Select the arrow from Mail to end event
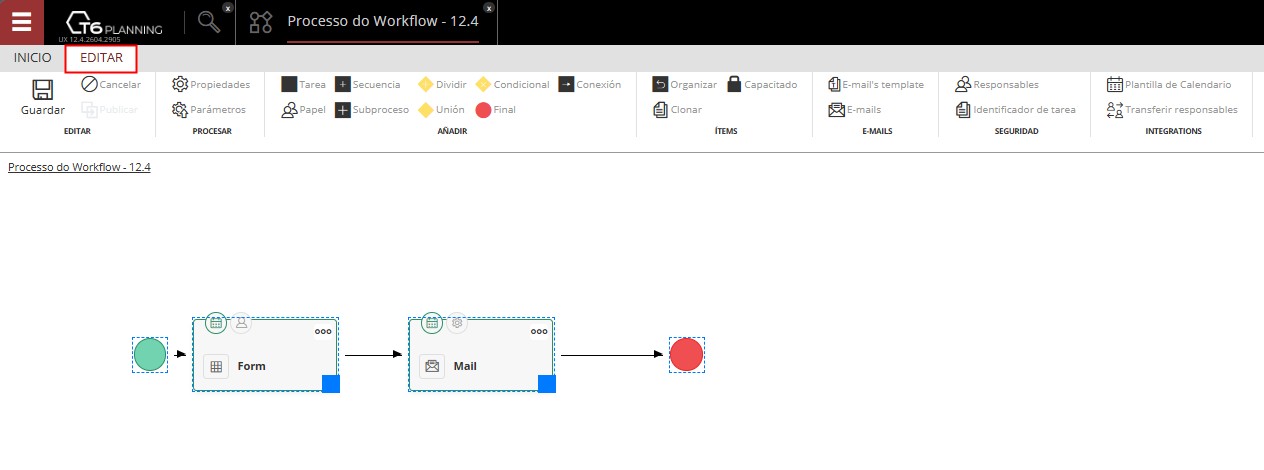 (x=611, y=354)
